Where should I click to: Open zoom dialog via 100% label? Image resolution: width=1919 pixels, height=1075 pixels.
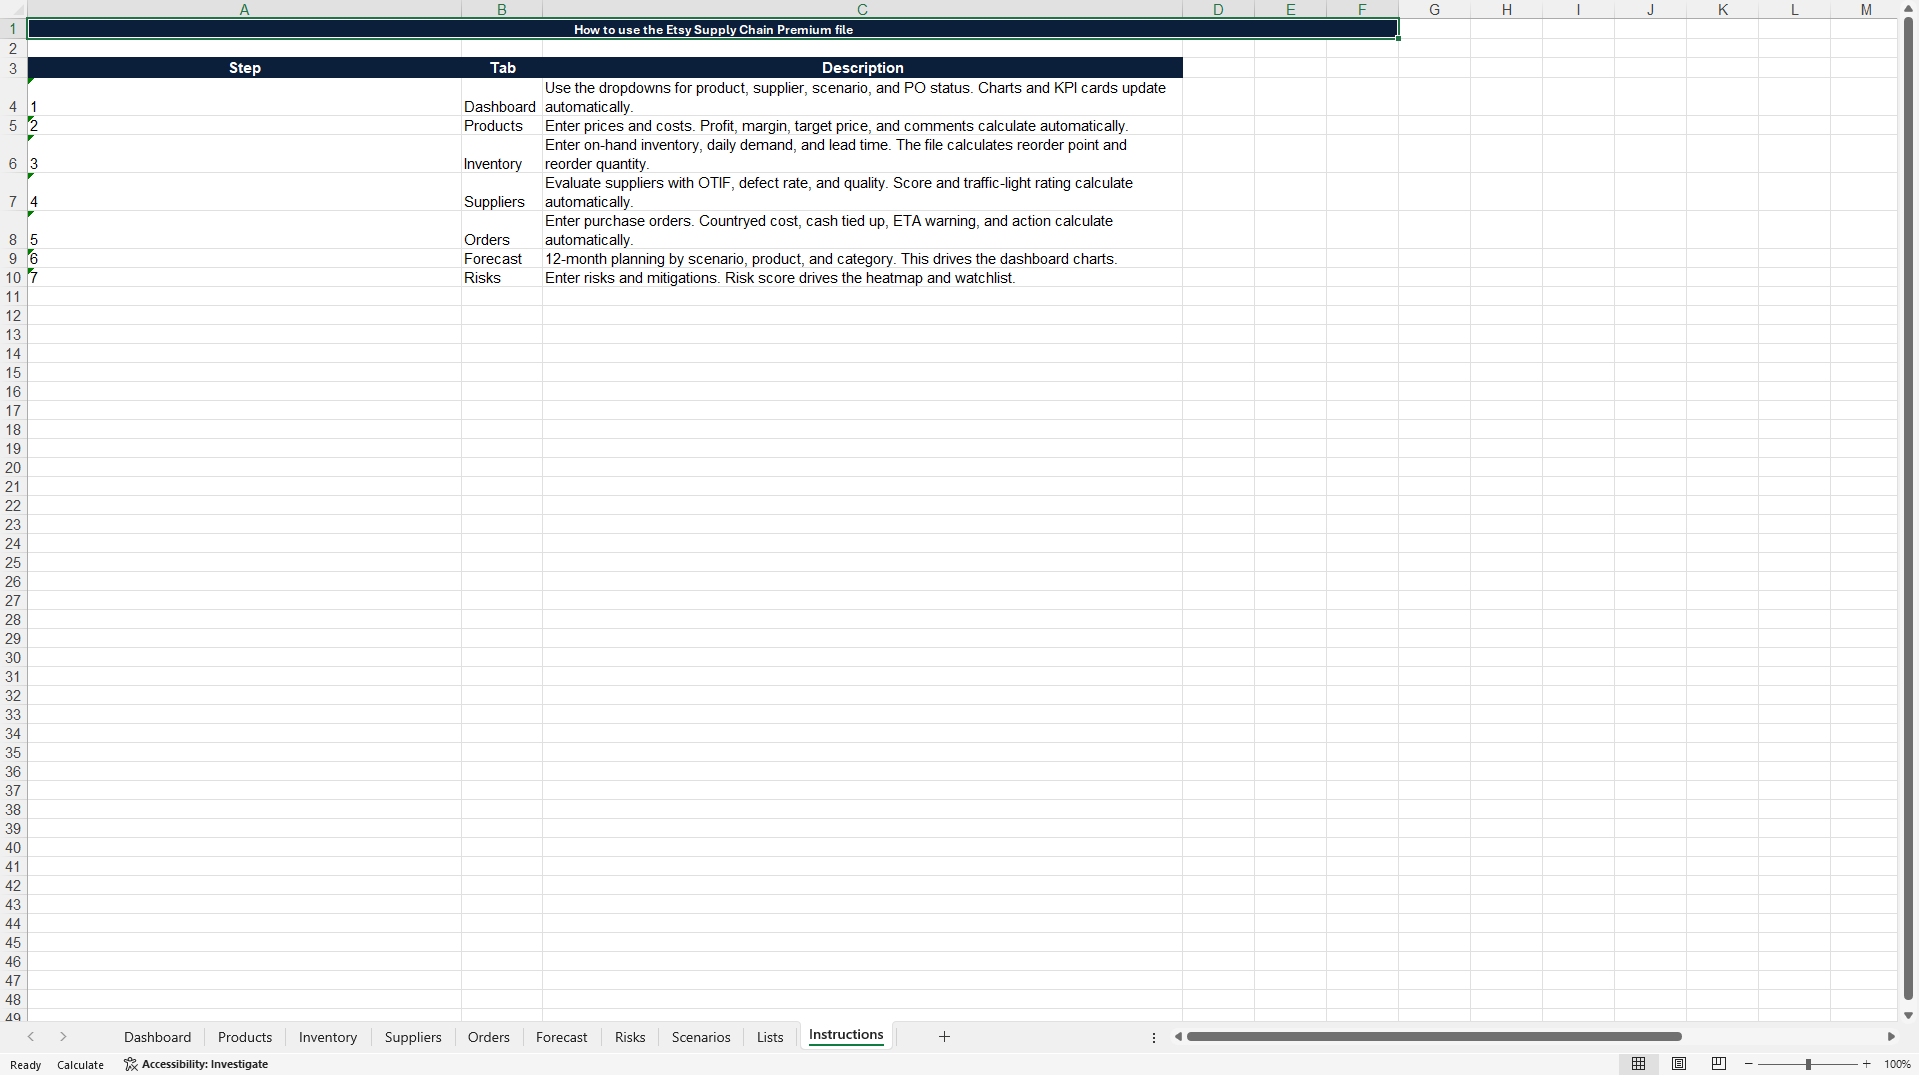click(x=1897, y=1065)
